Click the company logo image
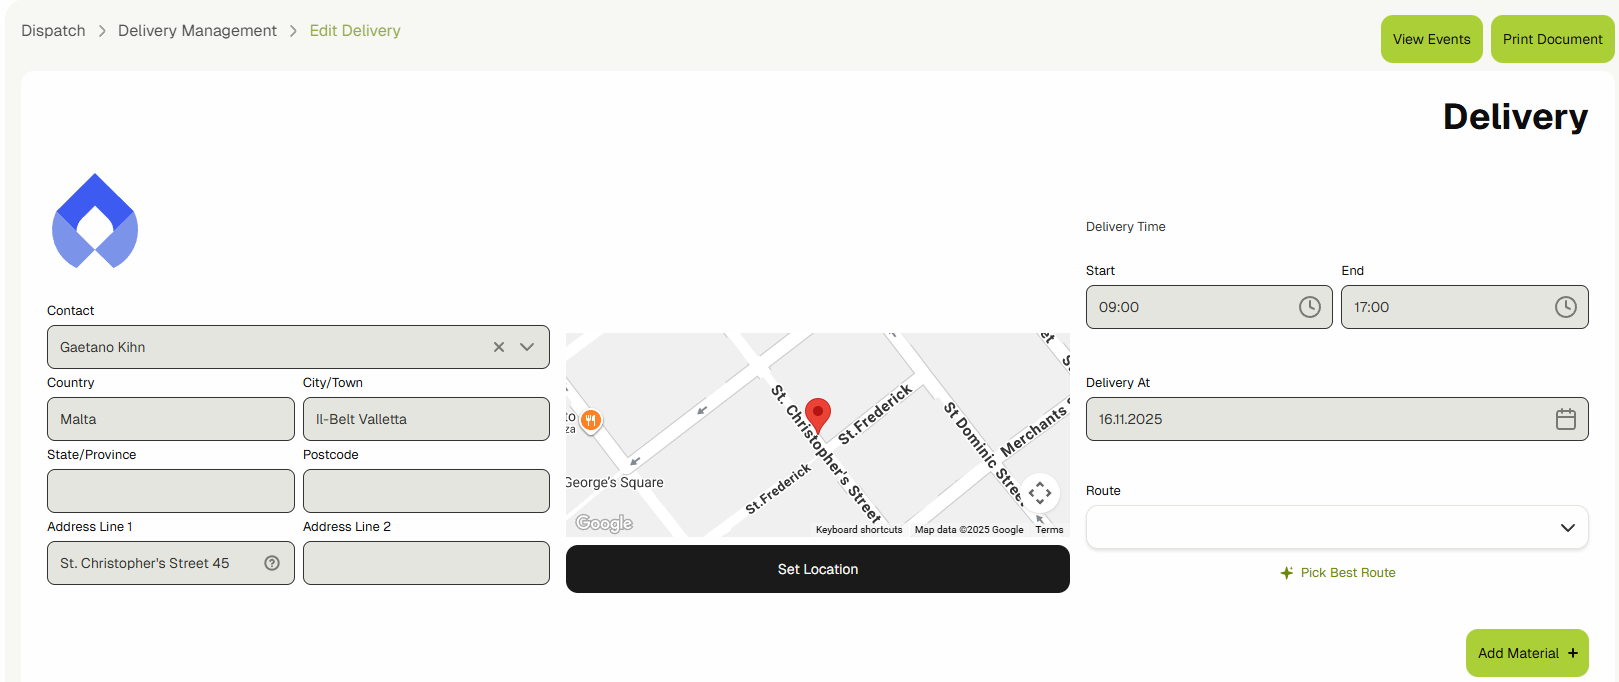 click(95, 222)
